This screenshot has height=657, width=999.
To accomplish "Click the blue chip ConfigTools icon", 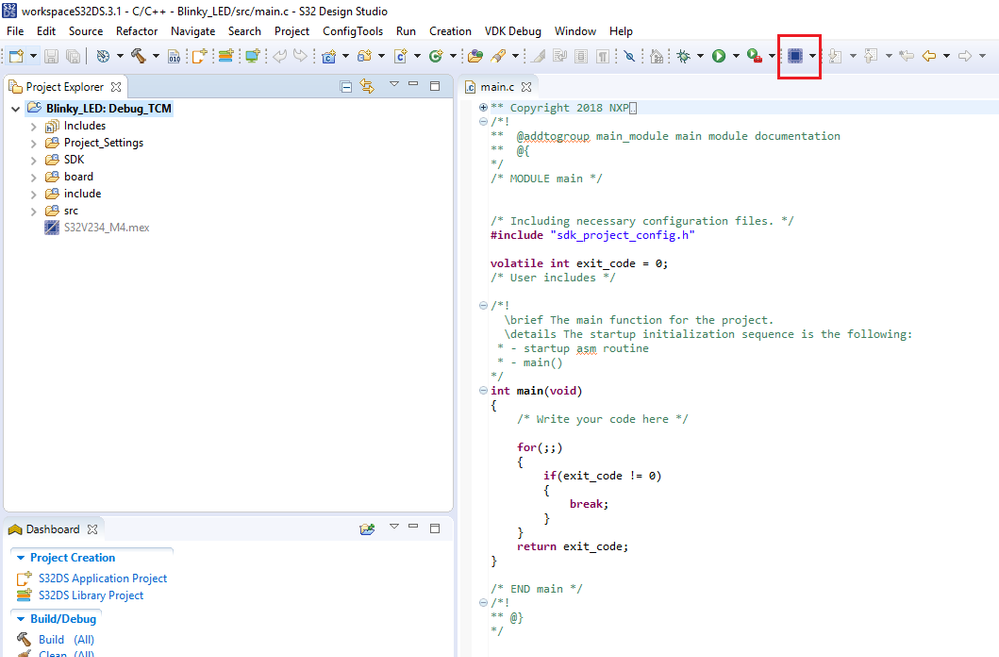I will [x=794, y=56].
